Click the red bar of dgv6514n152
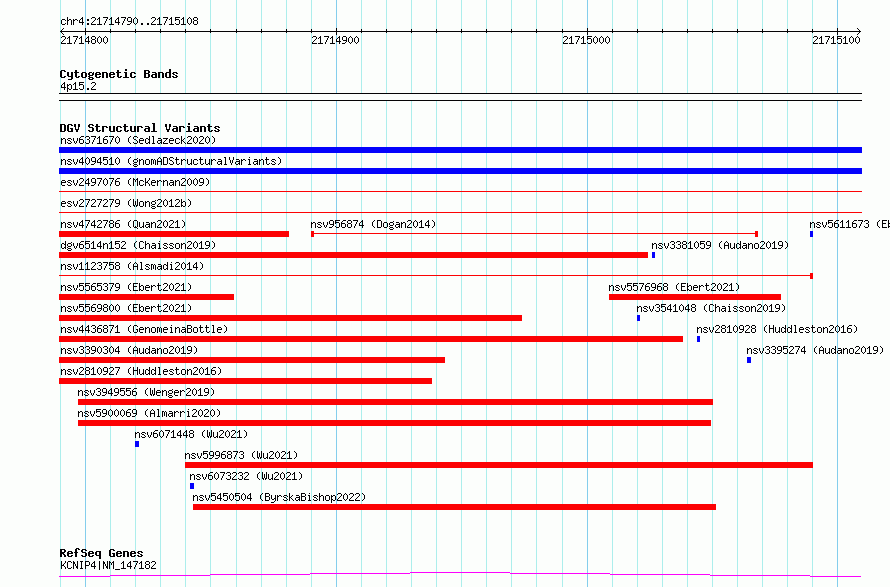This screenshot has height=587, width=890. click(x=354, y=255)
